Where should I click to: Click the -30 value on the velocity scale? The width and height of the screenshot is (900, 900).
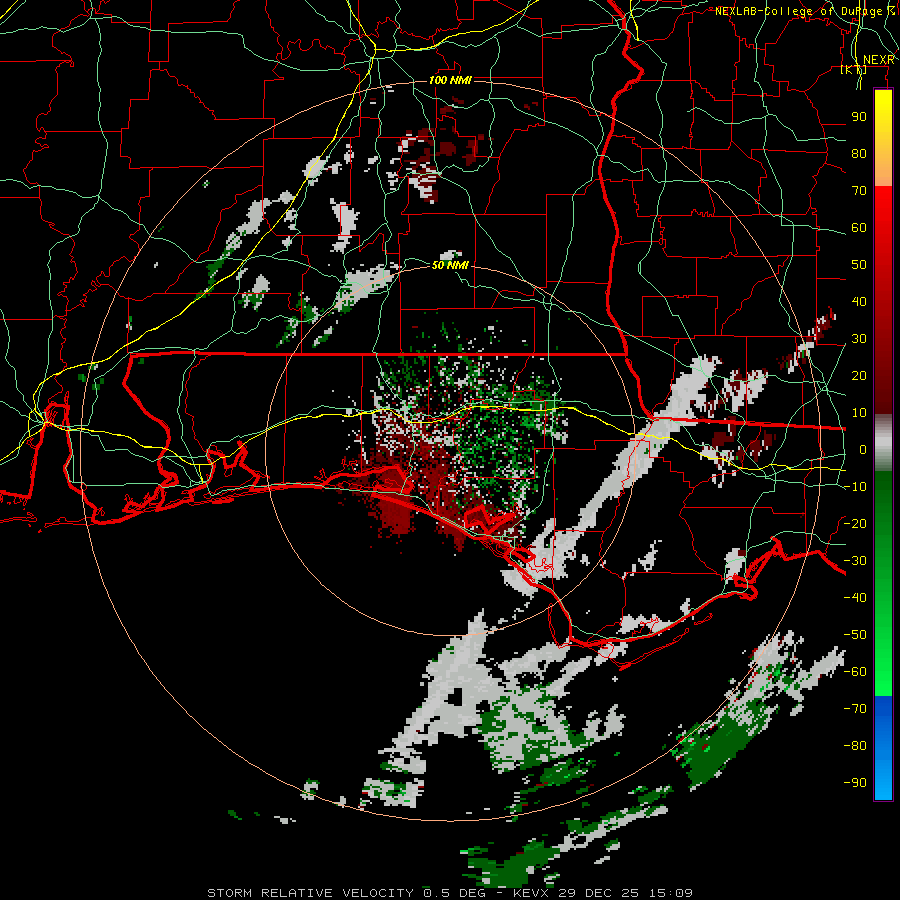pyautogui.click(x=855, y=561)
